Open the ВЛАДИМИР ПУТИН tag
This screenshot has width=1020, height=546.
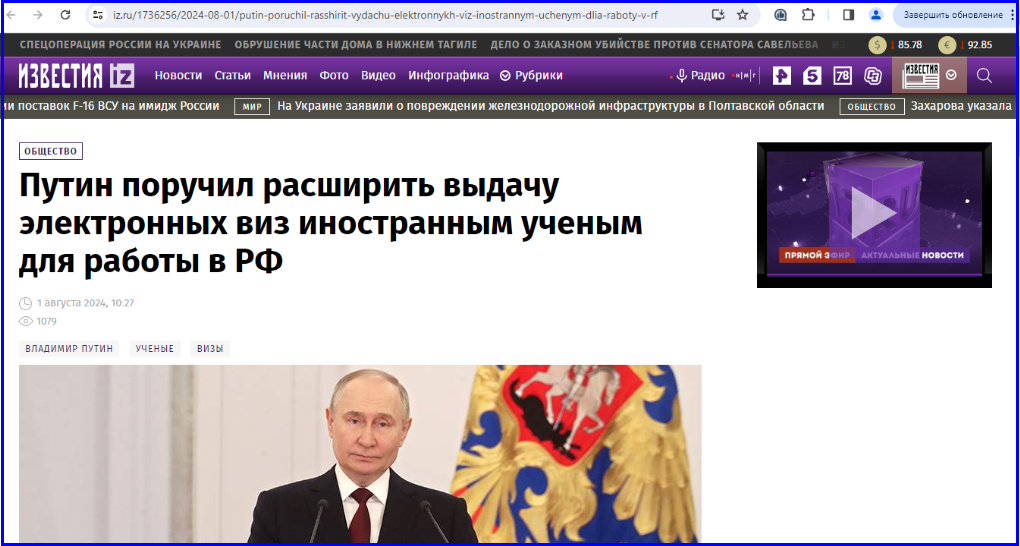70,349
